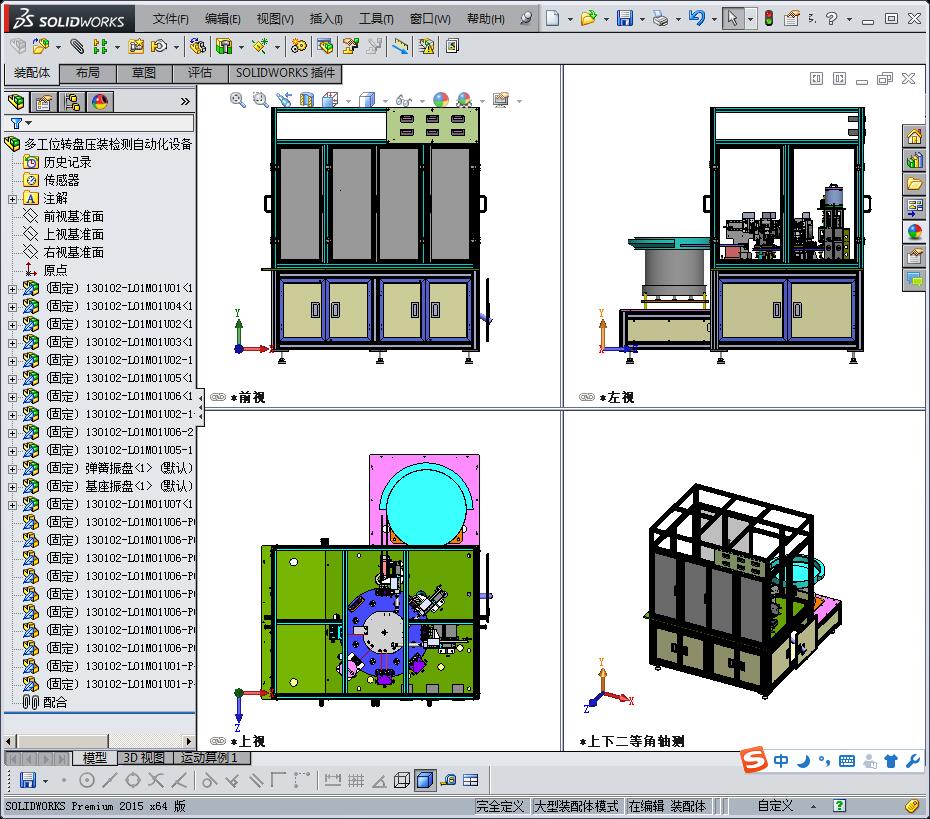Switch to the 评估 tab
This screenshot has width=930, height=819.
coord(200,73)
